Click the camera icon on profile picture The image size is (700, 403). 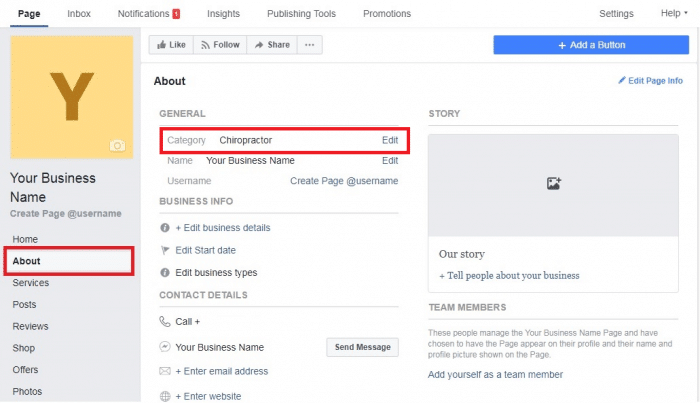117,145
